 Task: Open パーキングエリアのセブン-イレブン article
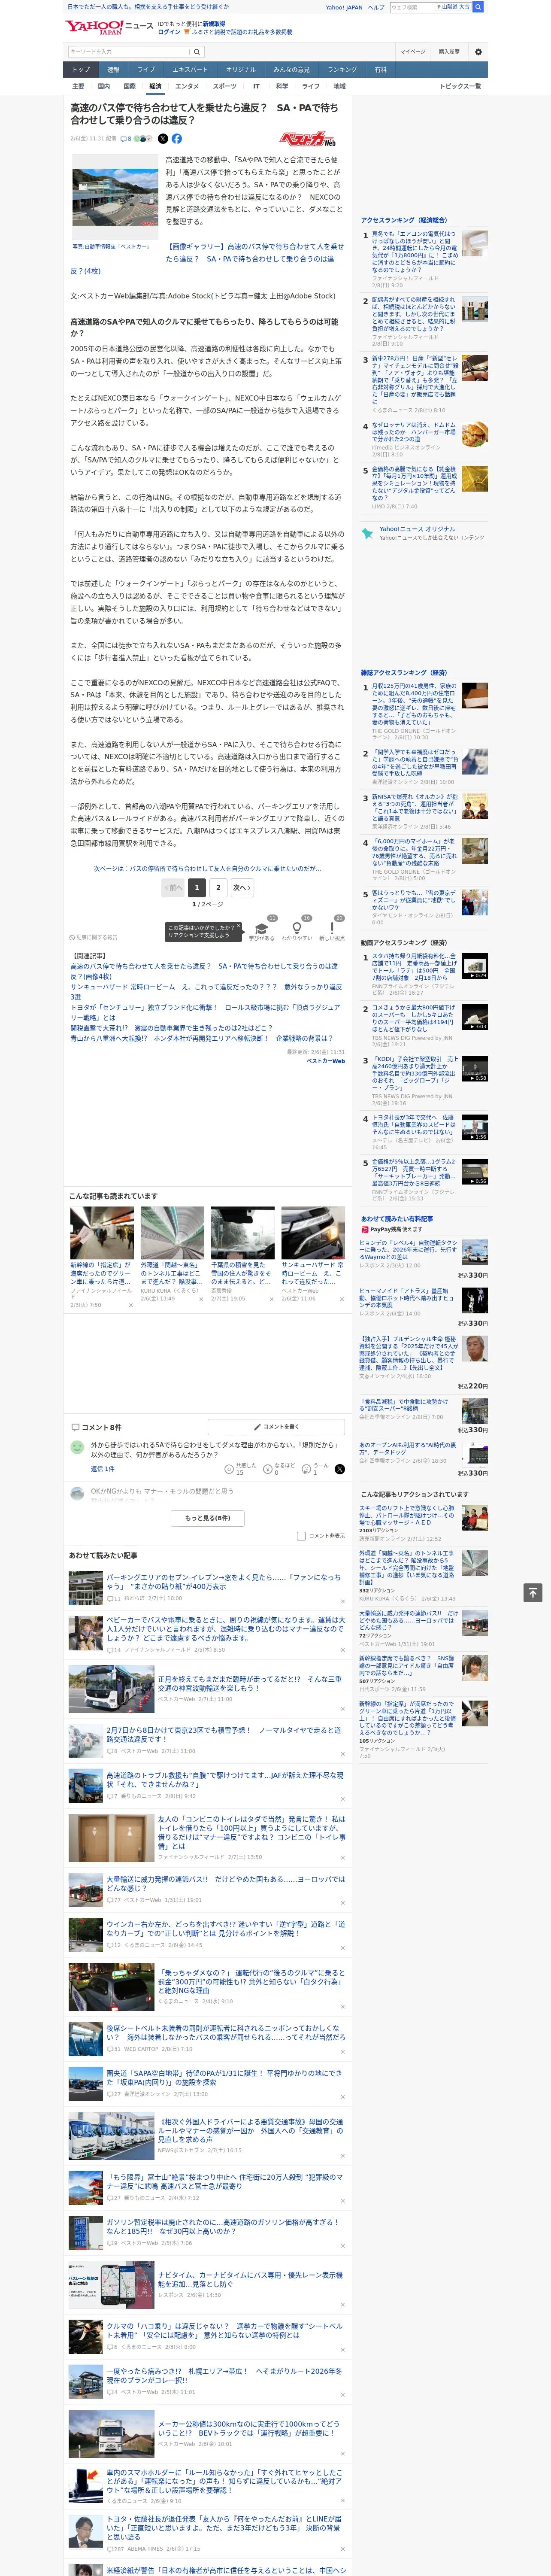pyautogui.click(x=224, y=1583)
